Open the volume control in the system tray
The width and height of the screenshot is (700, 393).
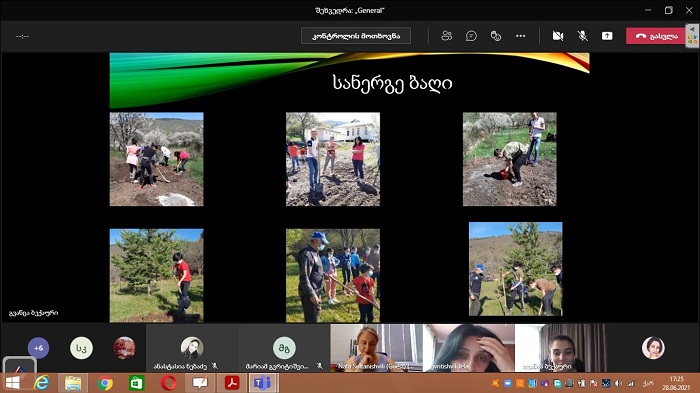618,383
